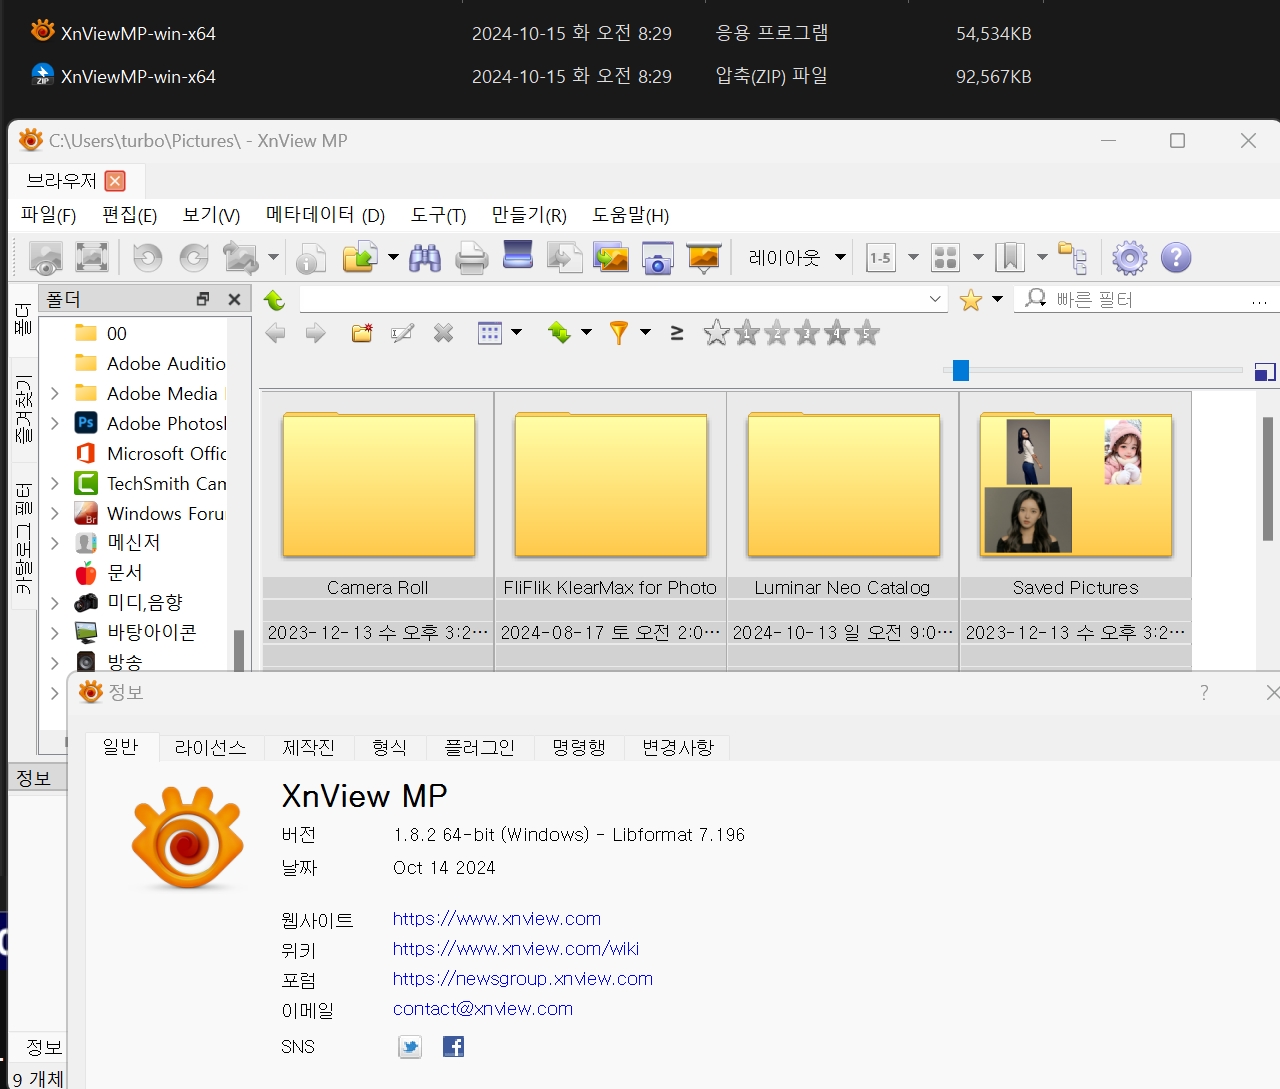This screenshot has width=1280, height=1089.
Task: Click the file Properties info icon
Action: coord(310,258)
